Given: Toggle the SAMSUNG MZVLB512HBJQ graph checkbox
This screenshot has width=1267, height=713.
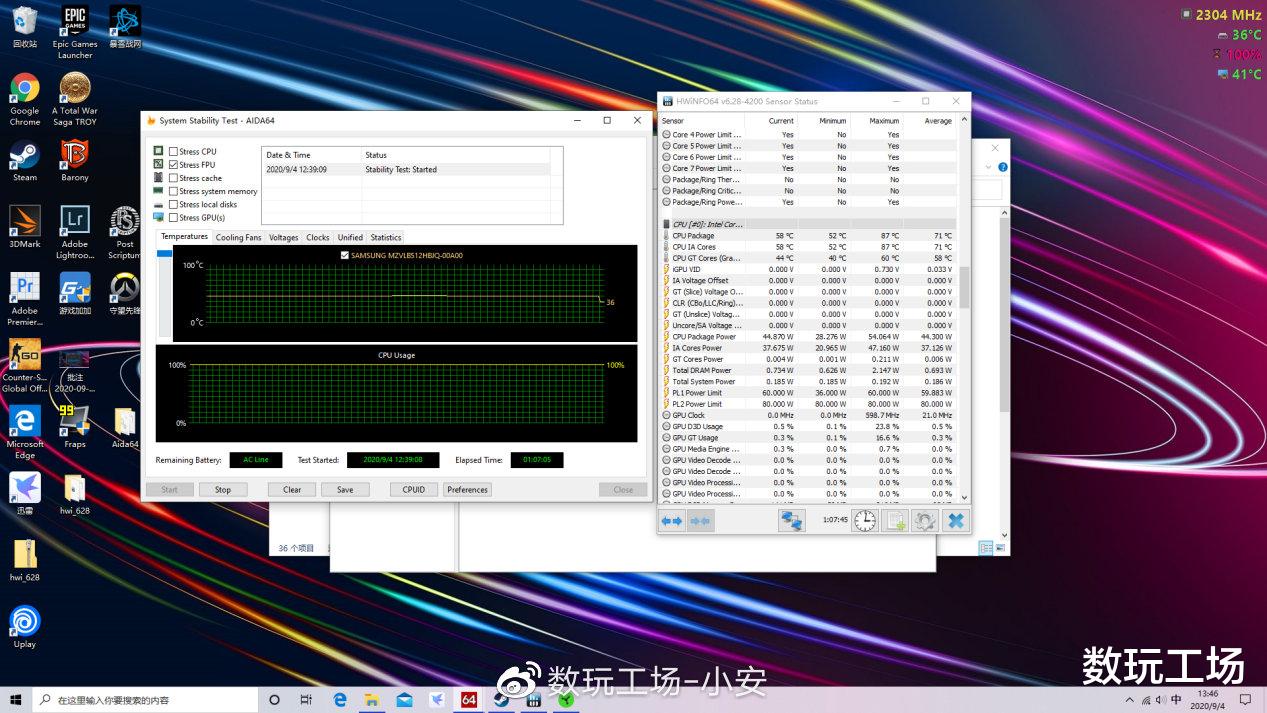Looking at the screenshot, I should pos(345,255).
